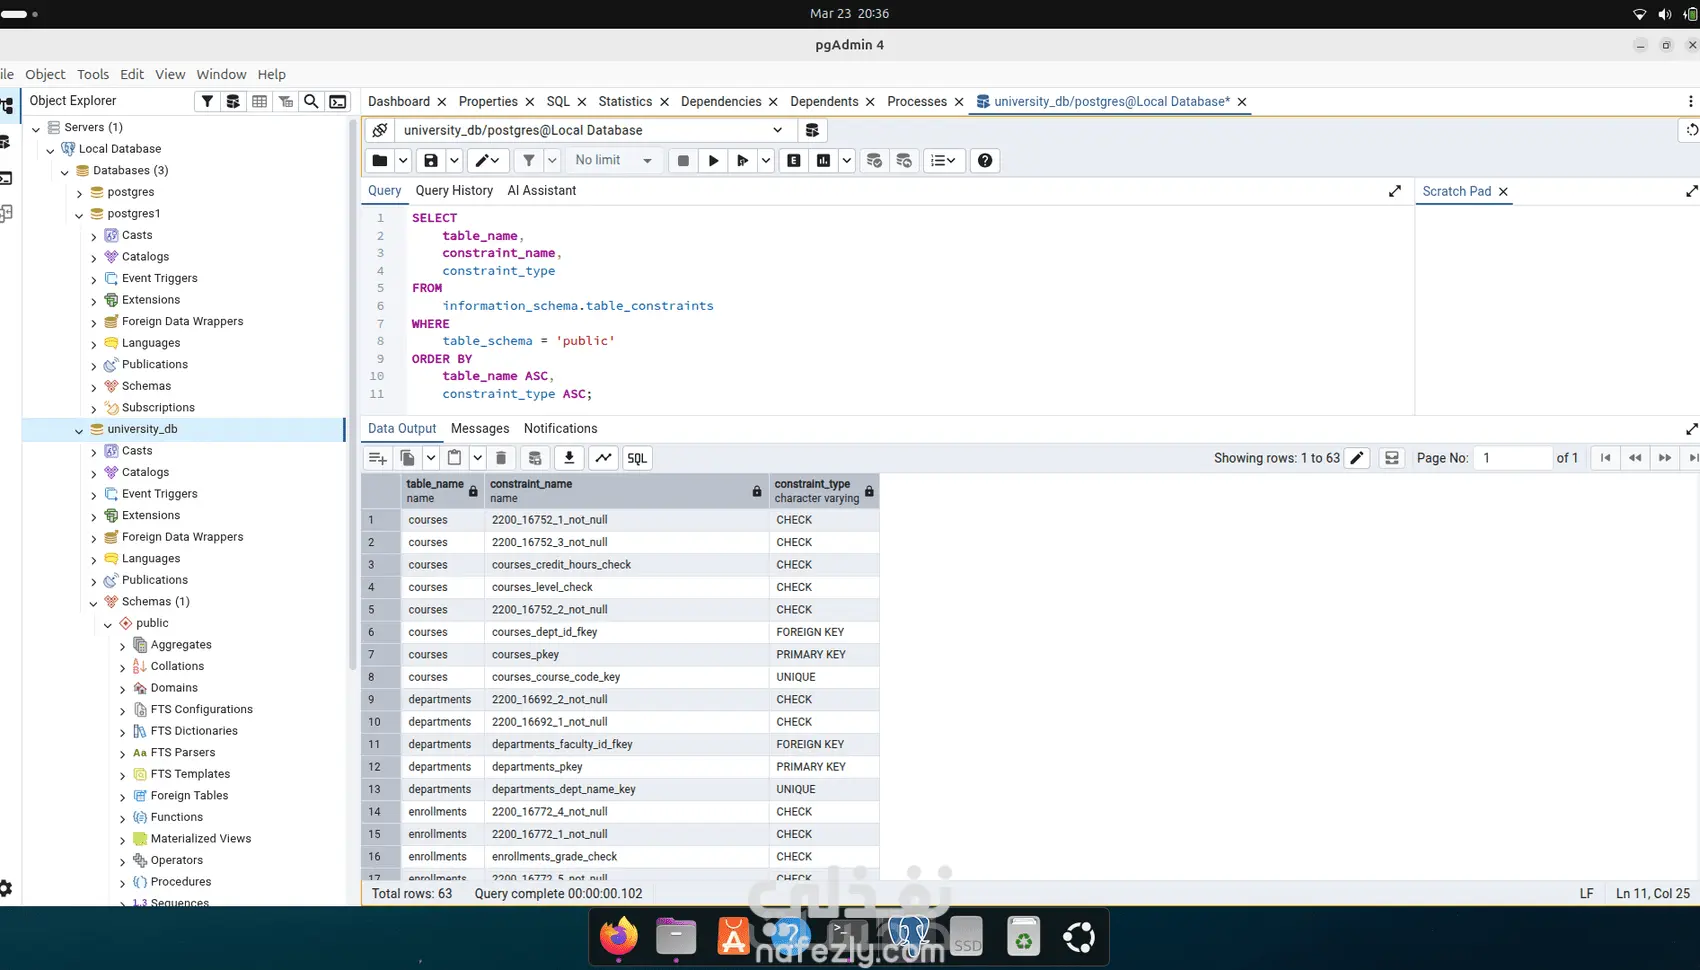Open the graph visualiser for results
The image size is (1700, 970).
click(603, 458)
